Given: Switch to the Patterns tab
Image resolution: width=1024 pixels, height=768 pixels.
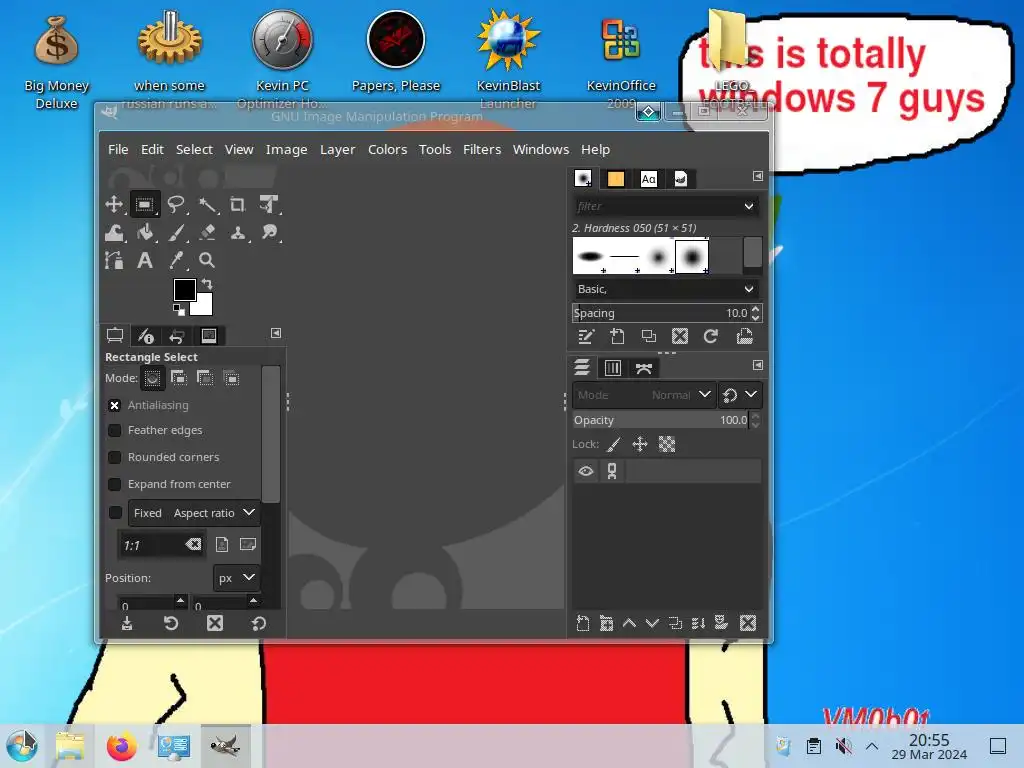Looking at the screenshot, I should pyautogui.click(x=616, y=179).
